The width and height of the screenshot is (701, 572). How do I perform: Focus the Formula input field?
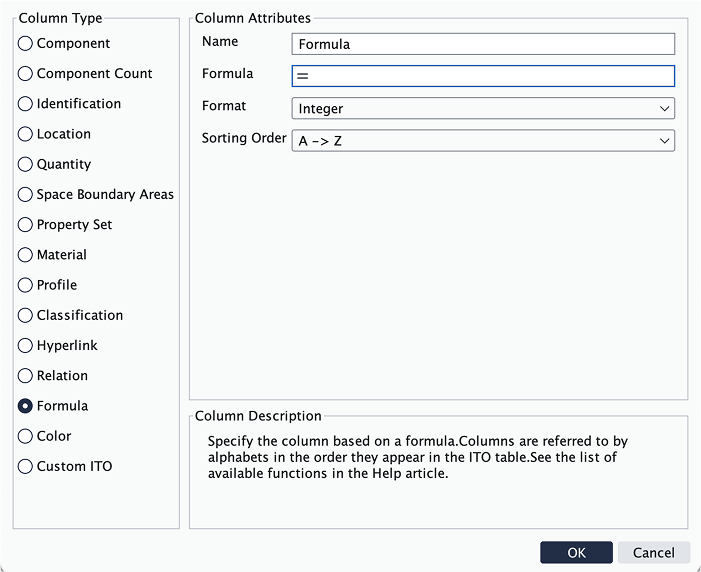click(x=483, y=76)
